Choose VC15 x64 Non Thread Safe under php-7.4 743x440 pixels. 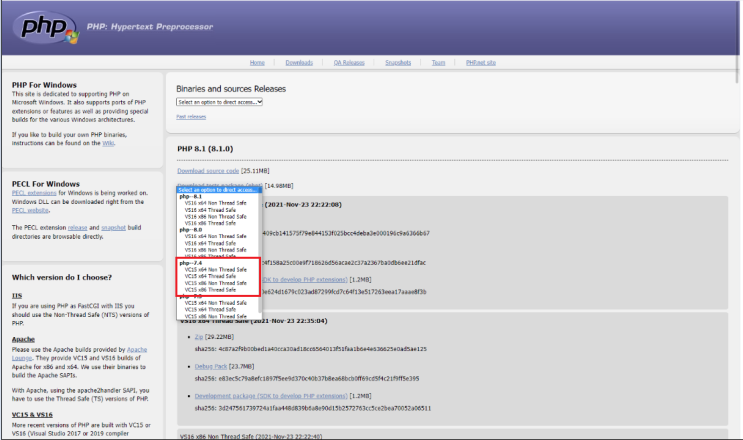click(x=216, y=269)
